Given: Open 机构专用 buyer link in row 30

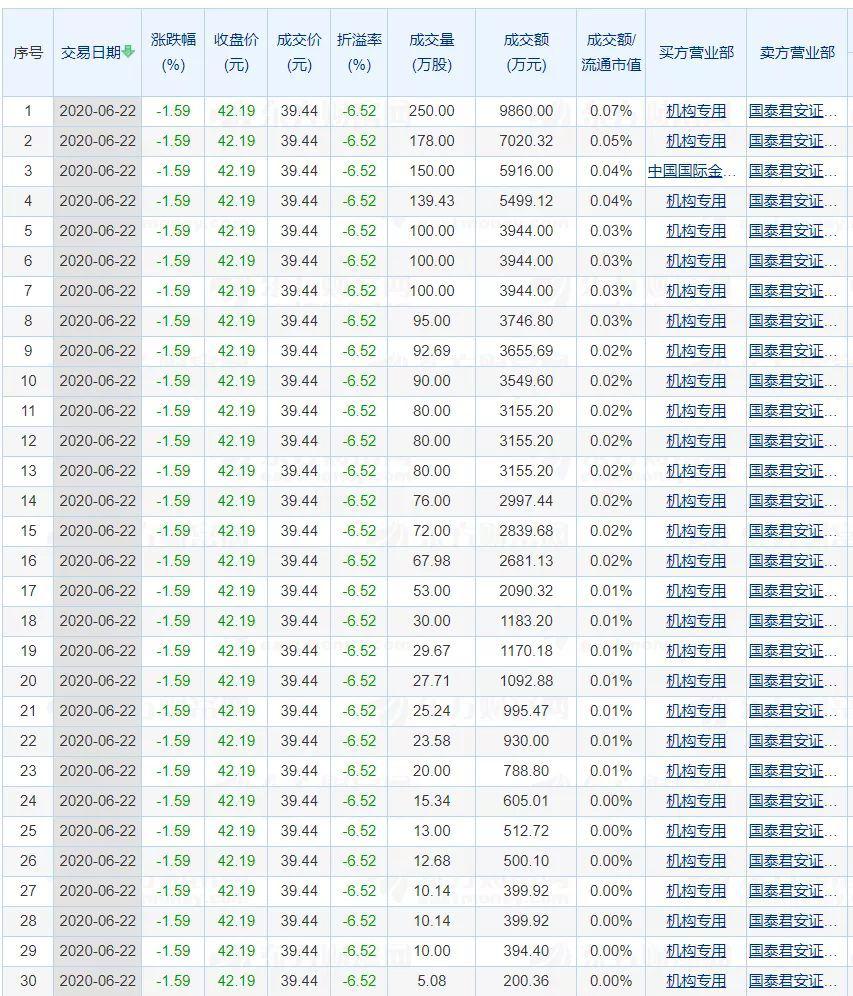Looking at the screenshot, I should click(696, 981).
